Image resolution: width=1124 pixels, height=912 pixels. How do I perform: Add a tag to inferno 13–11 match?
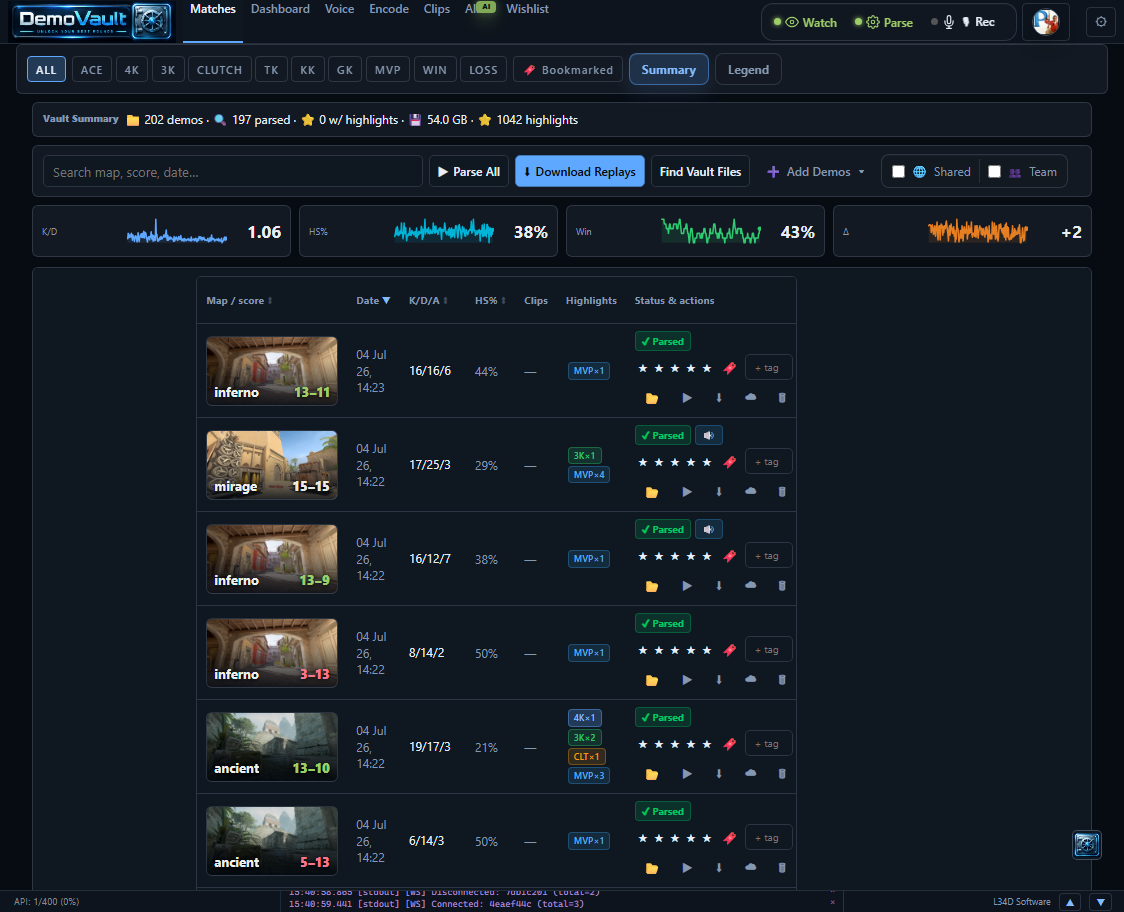tap(768, 368)
